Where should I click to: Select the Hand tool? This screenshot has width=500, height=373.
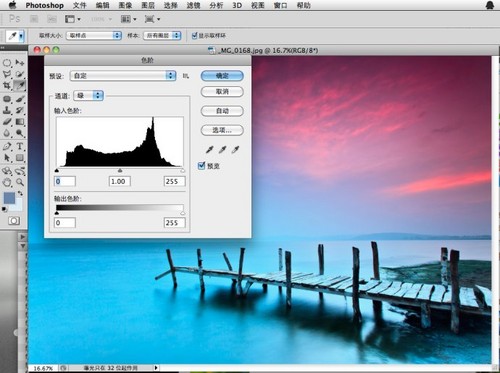pos(7,182)
